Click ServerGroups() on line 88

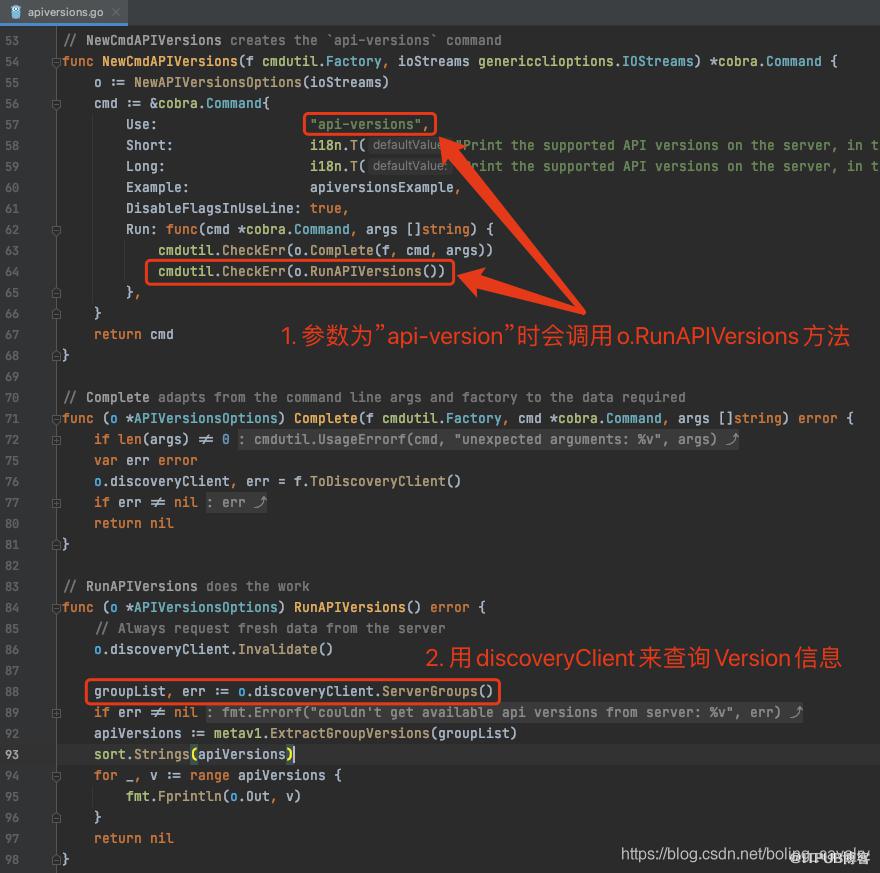coord(437,691)
